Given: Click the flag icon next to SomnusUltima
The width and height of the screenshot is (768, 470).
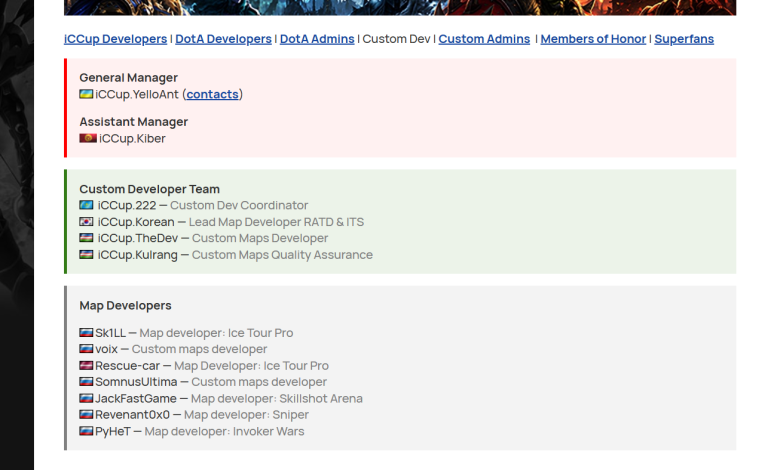Looking at the screenshot, I should (86, 381).
